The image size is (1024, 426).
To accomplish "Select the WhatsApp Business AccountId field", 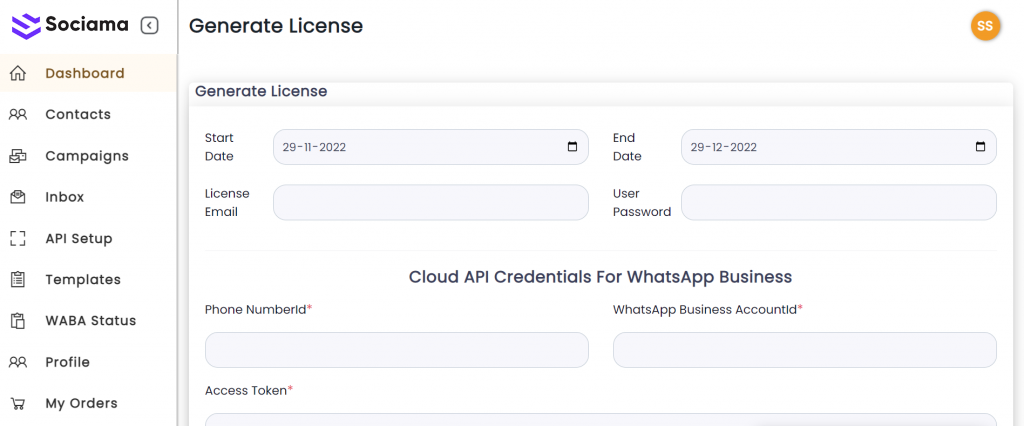I will [804, 350].
